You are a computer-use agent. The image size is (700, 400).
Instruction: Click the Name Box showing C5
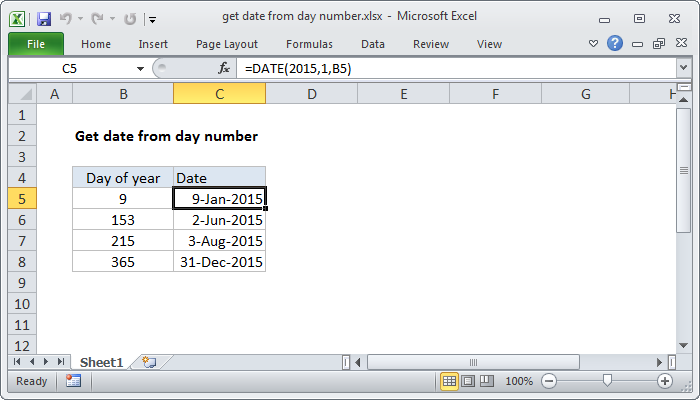pos(71,69)
